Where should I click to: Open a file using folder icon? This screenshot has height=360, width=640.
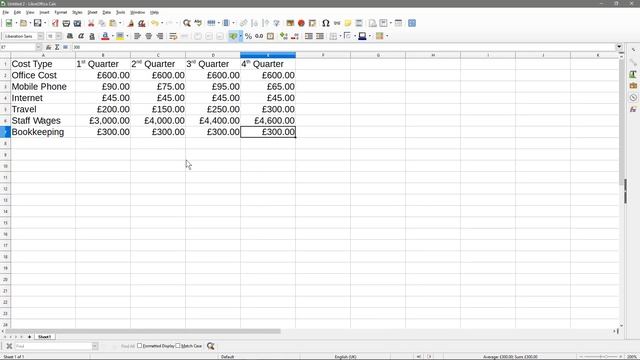coord(23,23)
